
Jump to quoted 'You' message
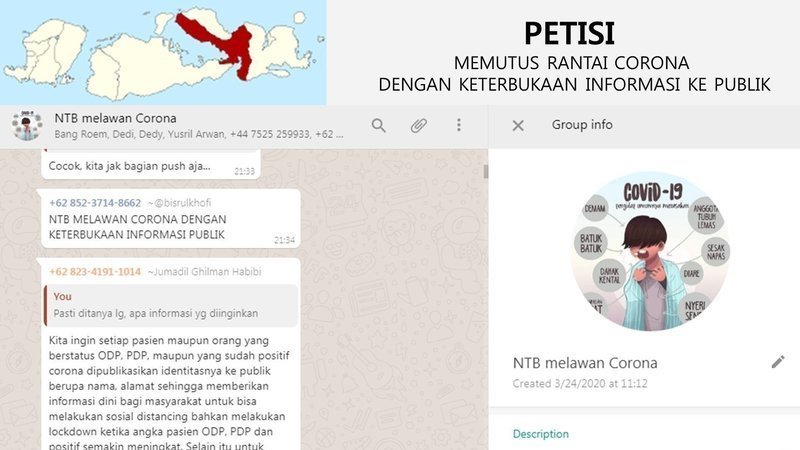pyautogui.click(x=171, y=306)
